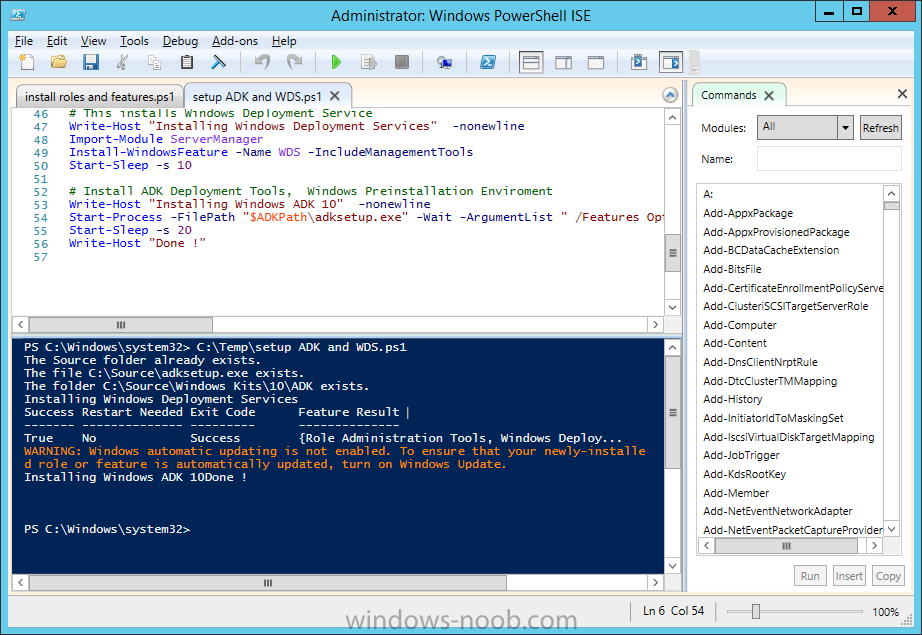Open the File menu
922x635 pixels.
[x=24, y=41]
